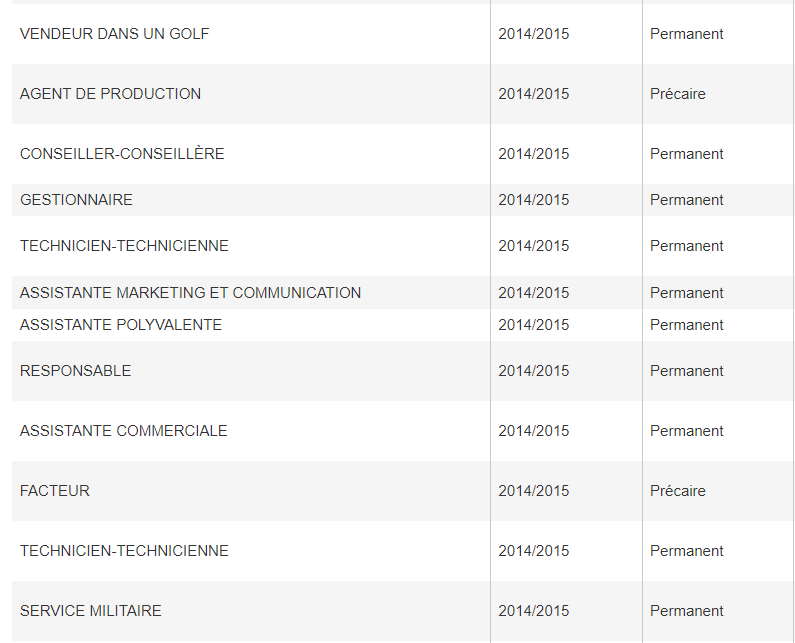
Task: Select the ASSISTANTE COMMERCIALE entry
Action: pyautogui.click(x=123, y=431)
